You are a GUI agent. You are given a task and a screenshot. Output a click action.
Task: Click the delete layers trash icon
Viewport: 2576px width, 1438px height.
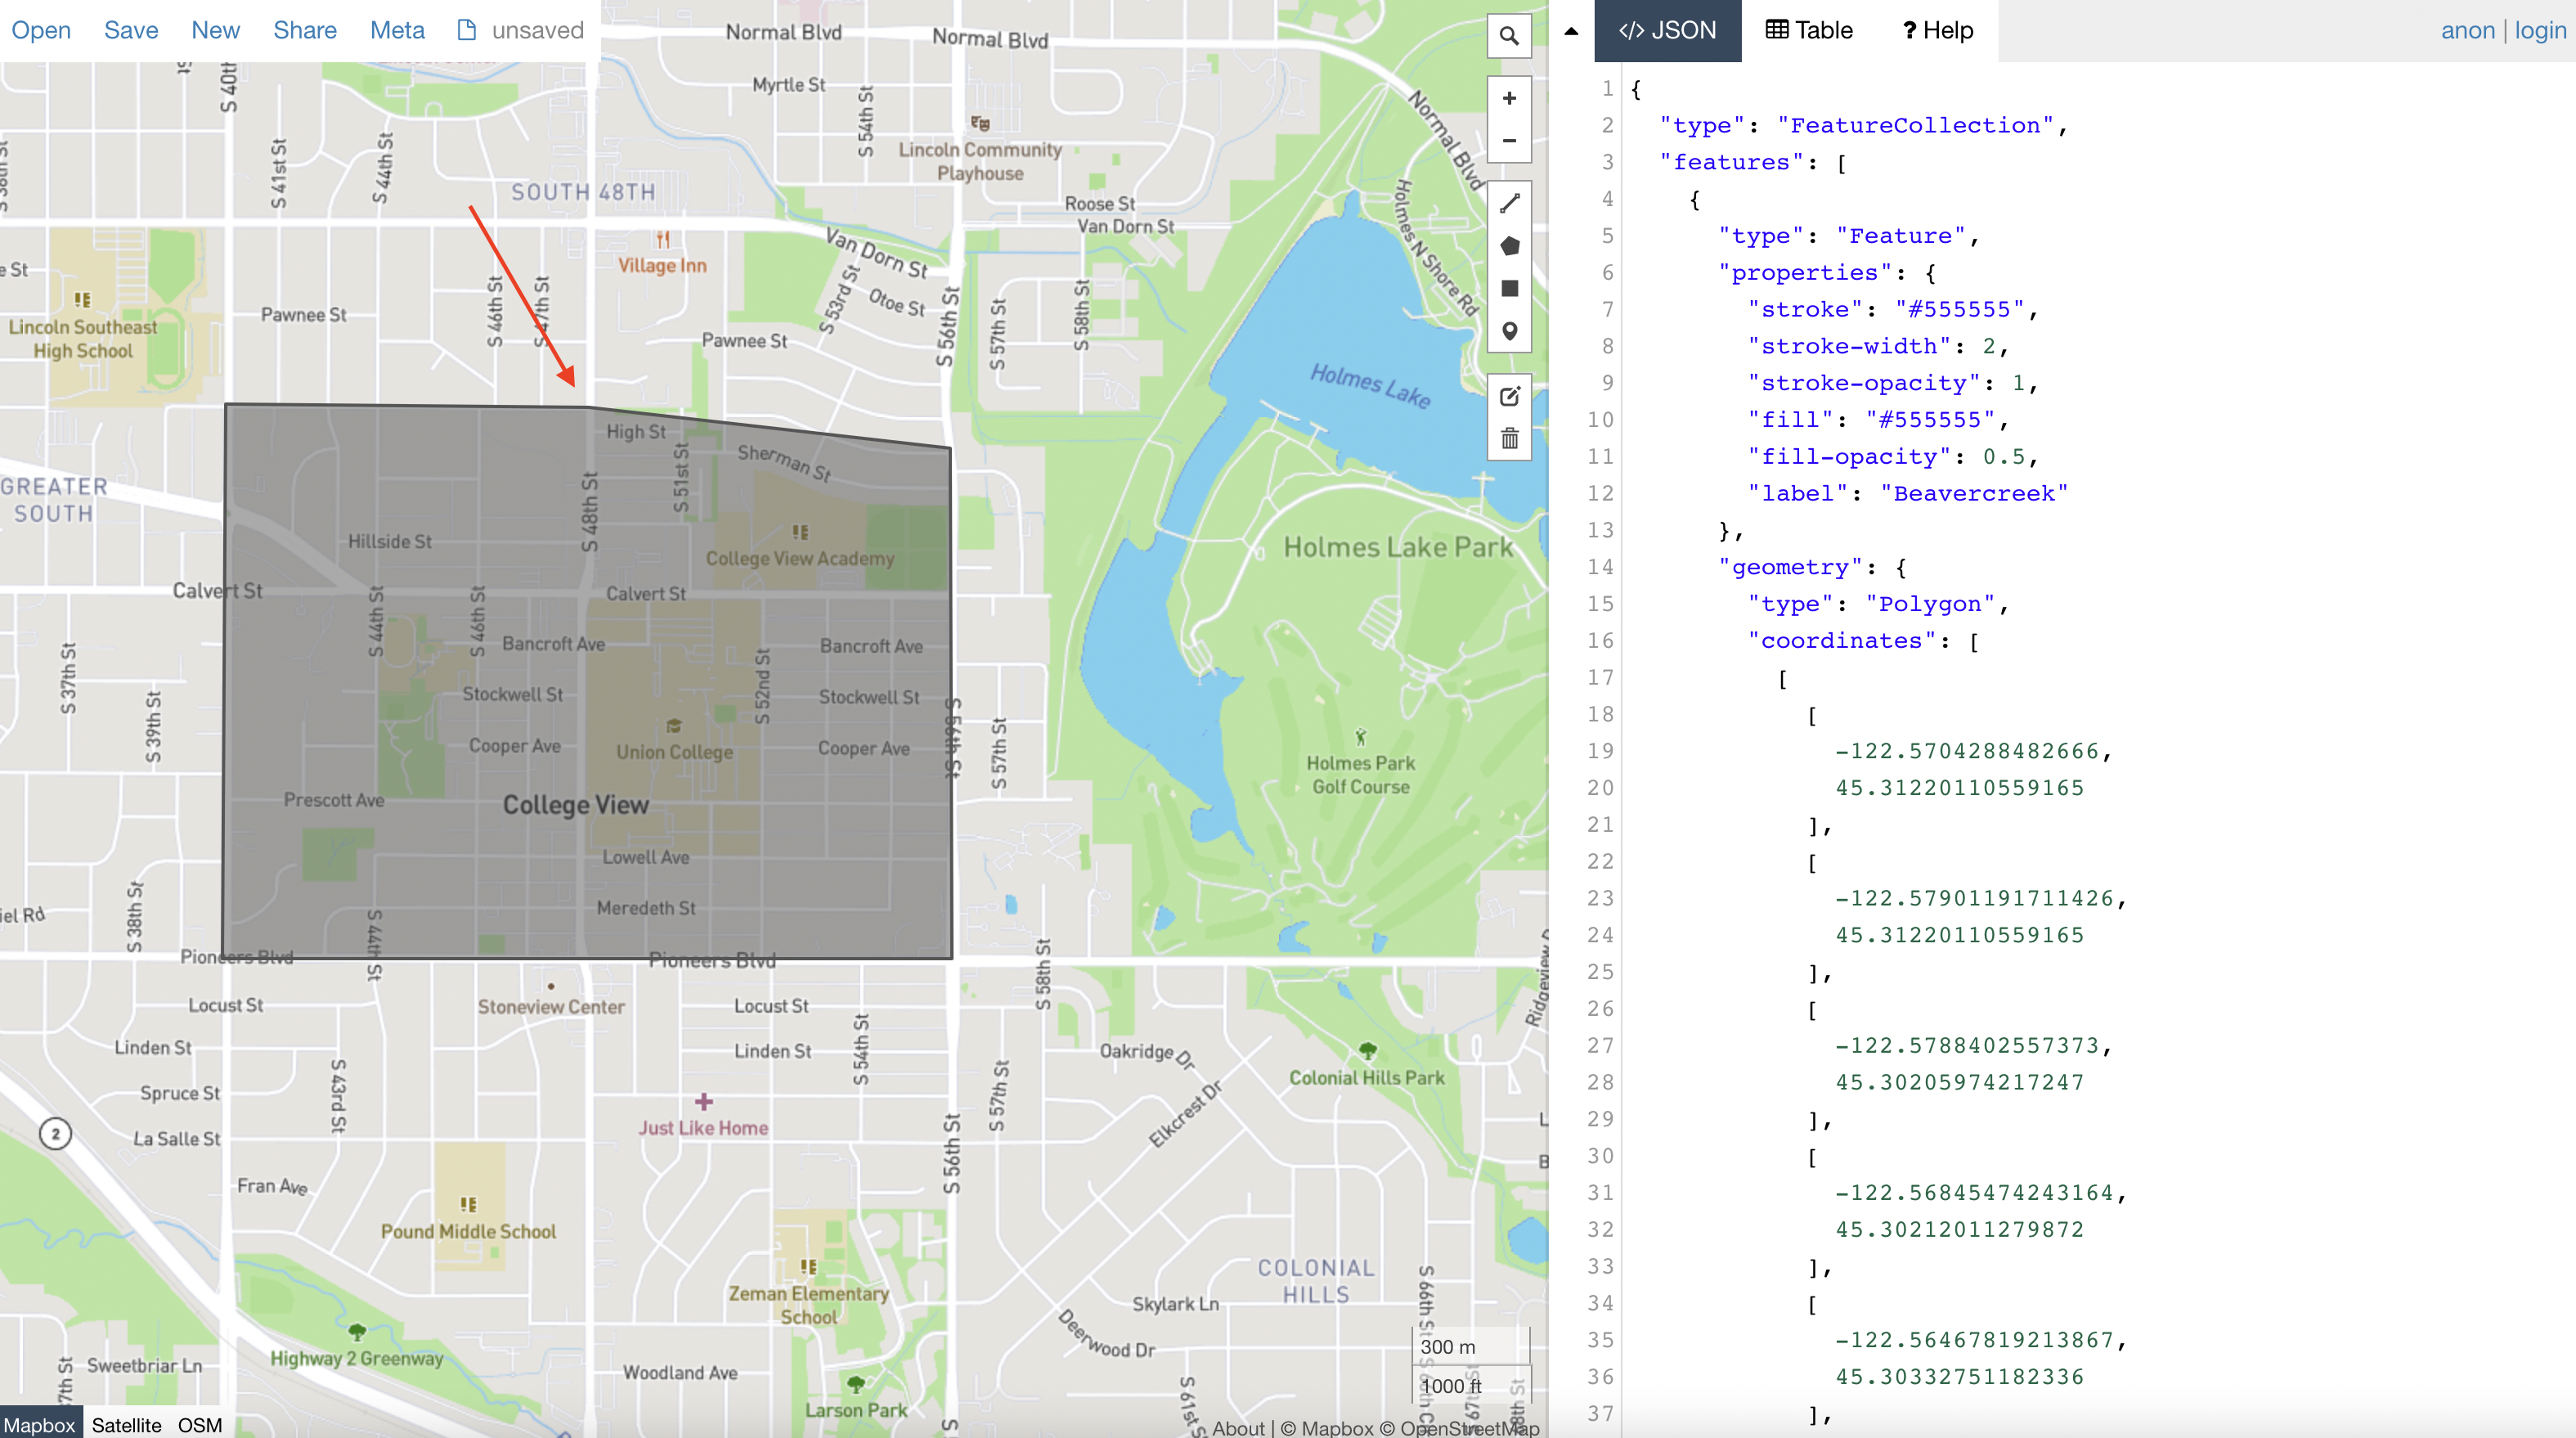[1509, 438]
